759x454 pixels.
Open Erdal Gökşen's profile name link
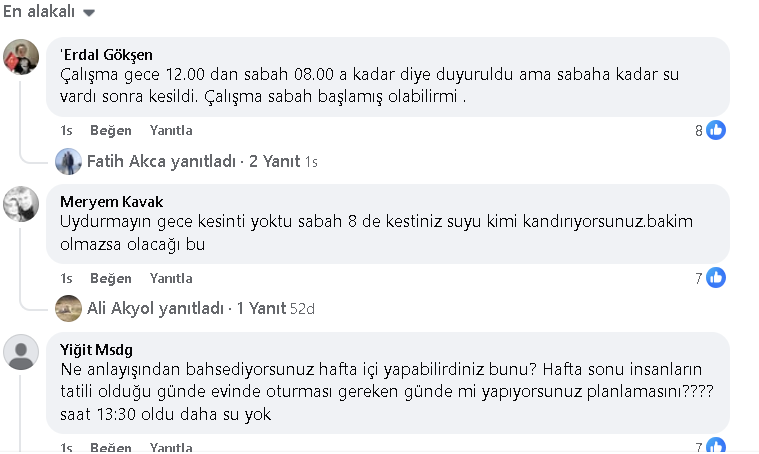pyautogui.click(x=106, y=55)
